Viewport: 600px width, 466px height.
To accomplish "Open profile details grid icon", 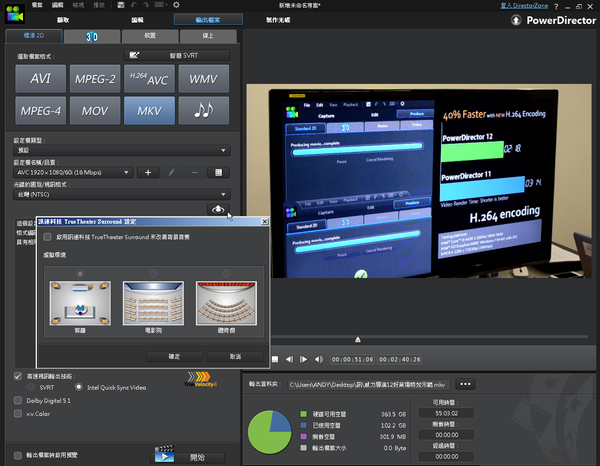I will click(x=219, y=172).
